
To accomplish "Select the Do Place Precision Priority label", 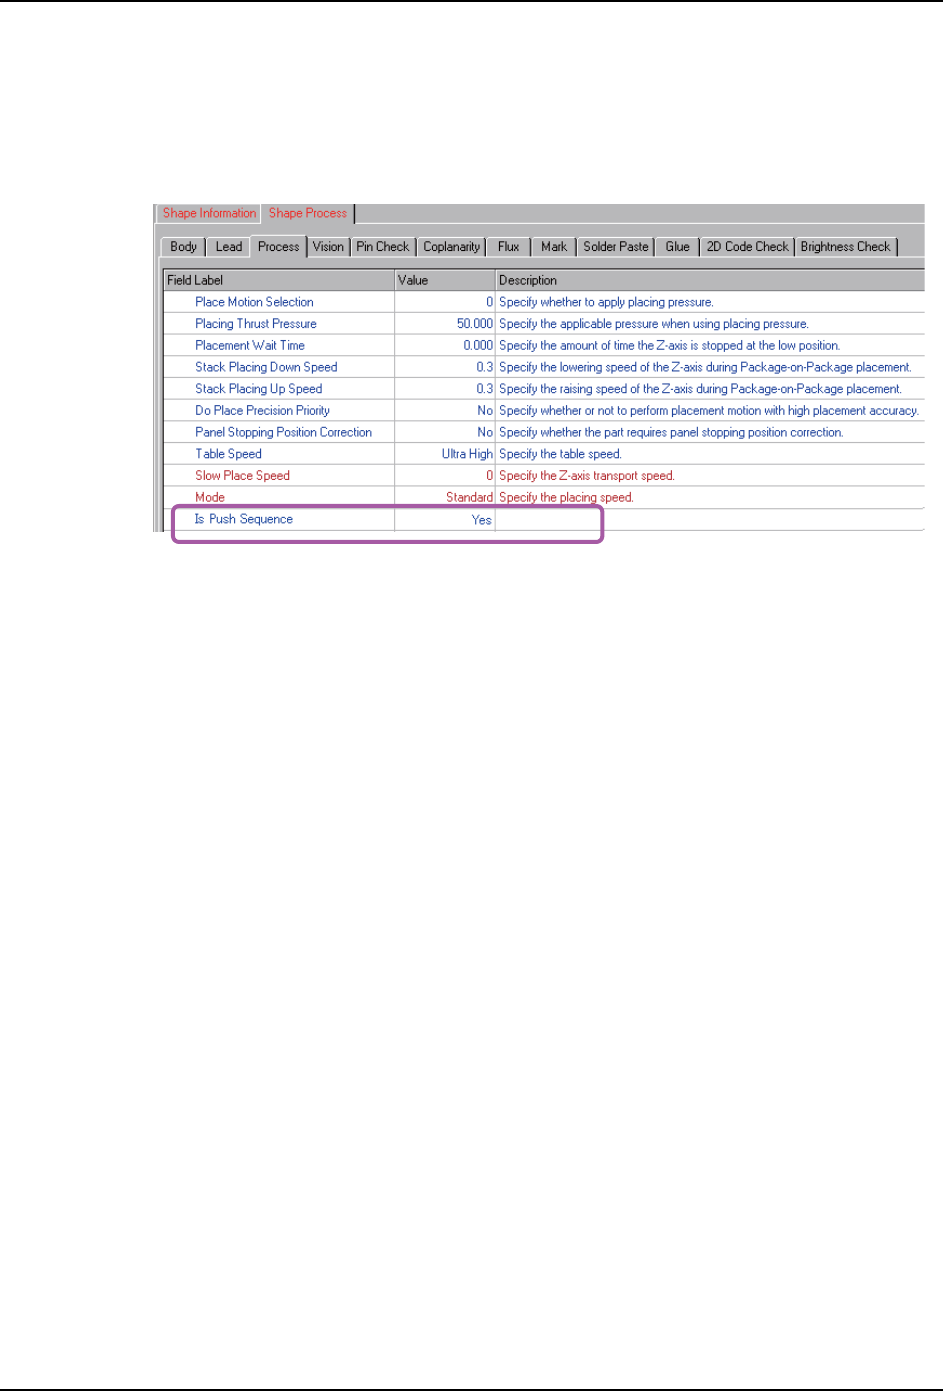I will 262,411.
